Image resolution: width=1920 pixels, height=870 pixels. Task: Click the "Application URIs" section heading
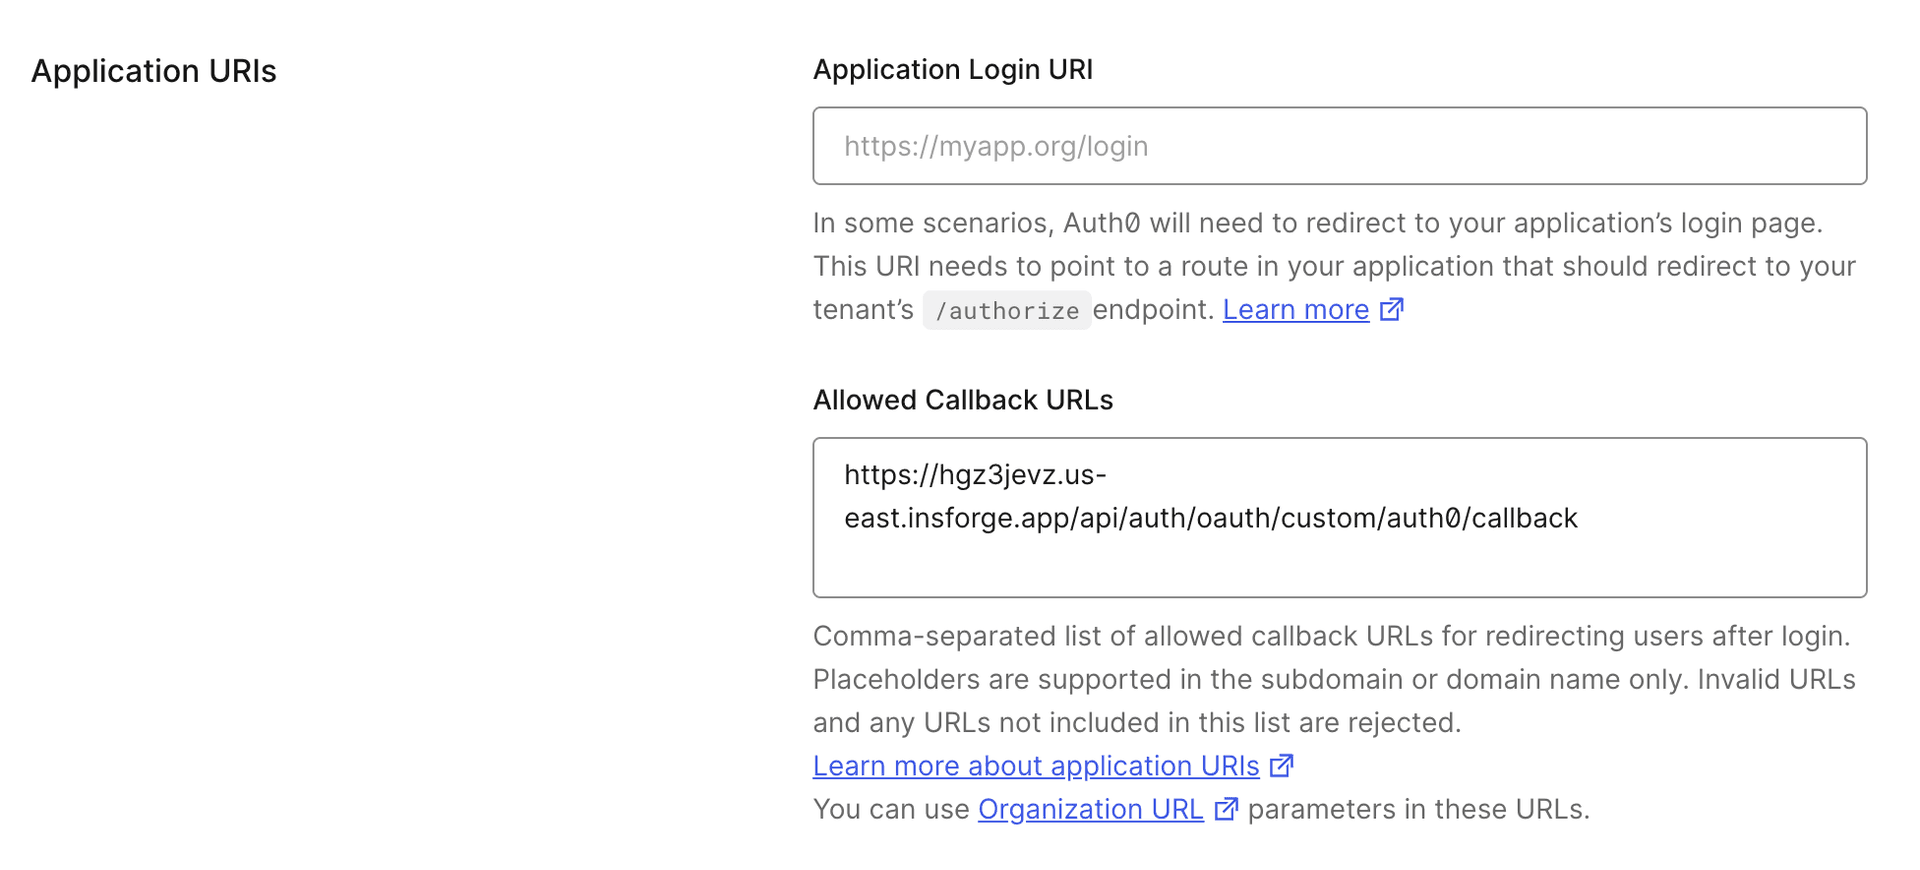click(154, 71)
